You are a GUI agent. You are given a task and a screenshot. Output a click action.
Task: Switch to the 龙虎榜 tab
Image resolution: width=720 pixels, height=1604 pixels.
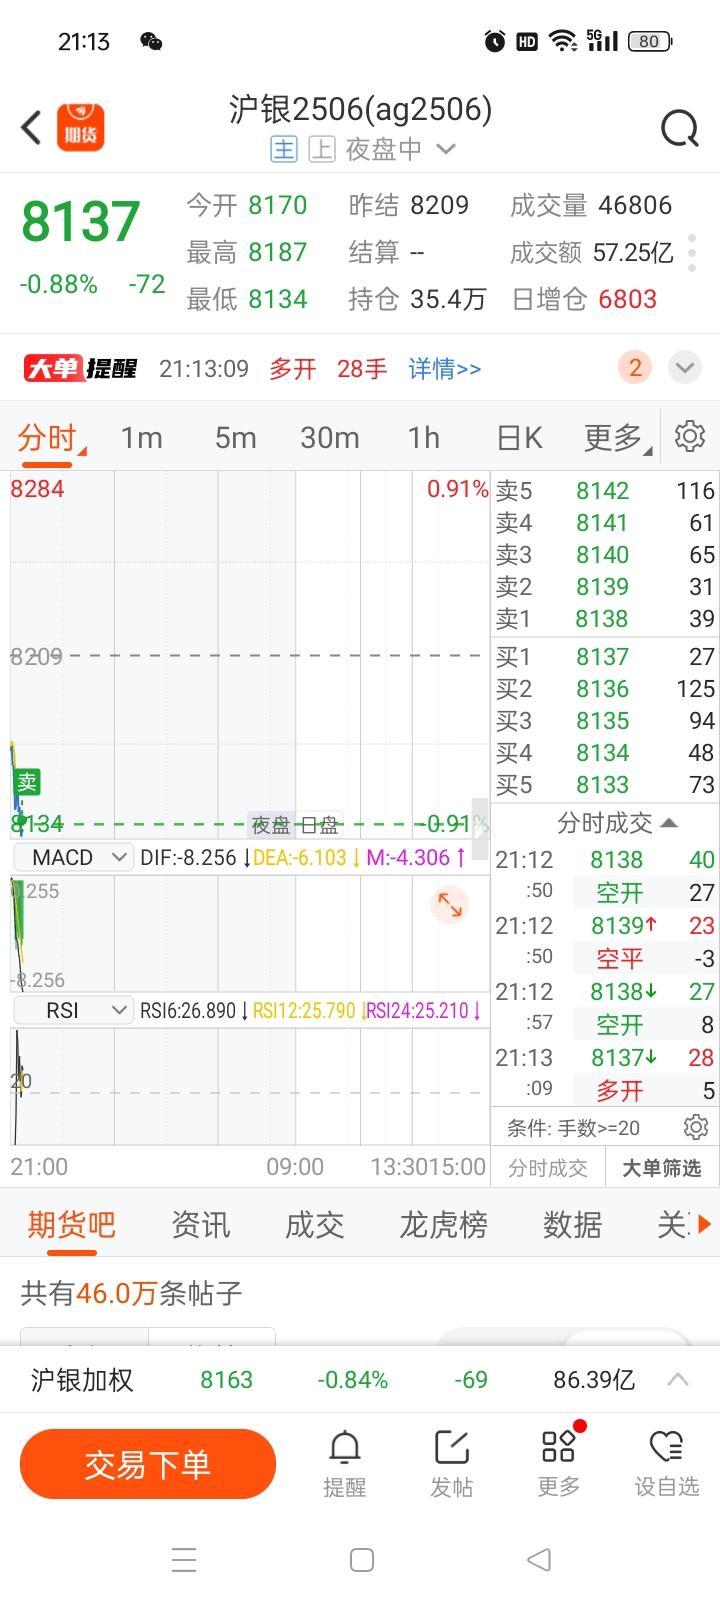pos(443,1224)
